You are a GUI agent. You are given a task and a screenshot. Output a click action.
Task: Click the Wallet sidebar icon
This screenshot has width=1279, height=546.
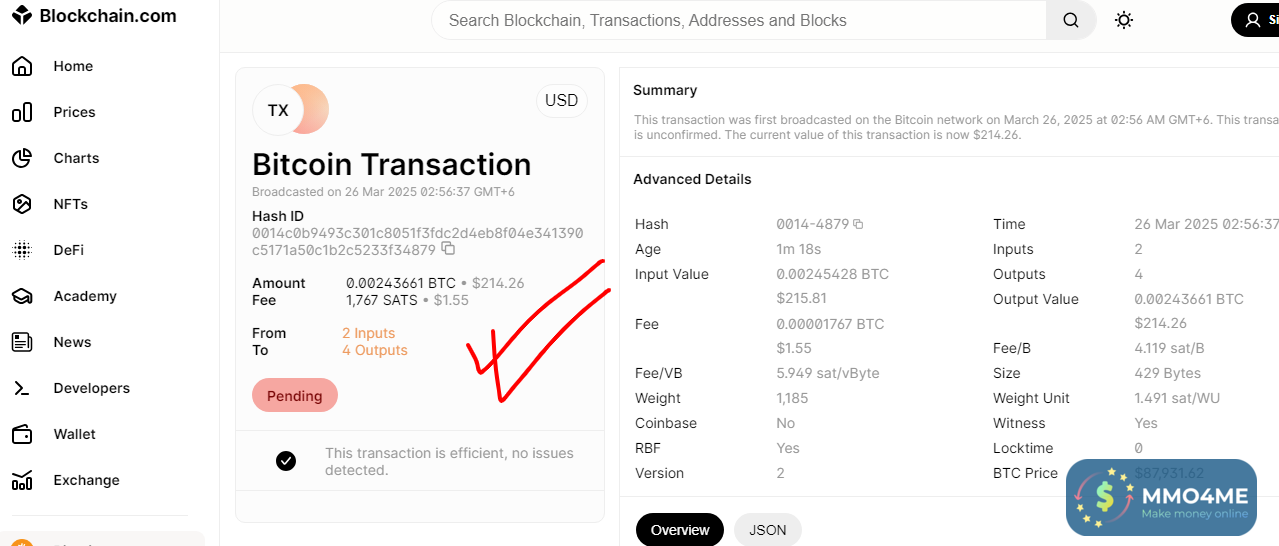click(x=22, y=434)
